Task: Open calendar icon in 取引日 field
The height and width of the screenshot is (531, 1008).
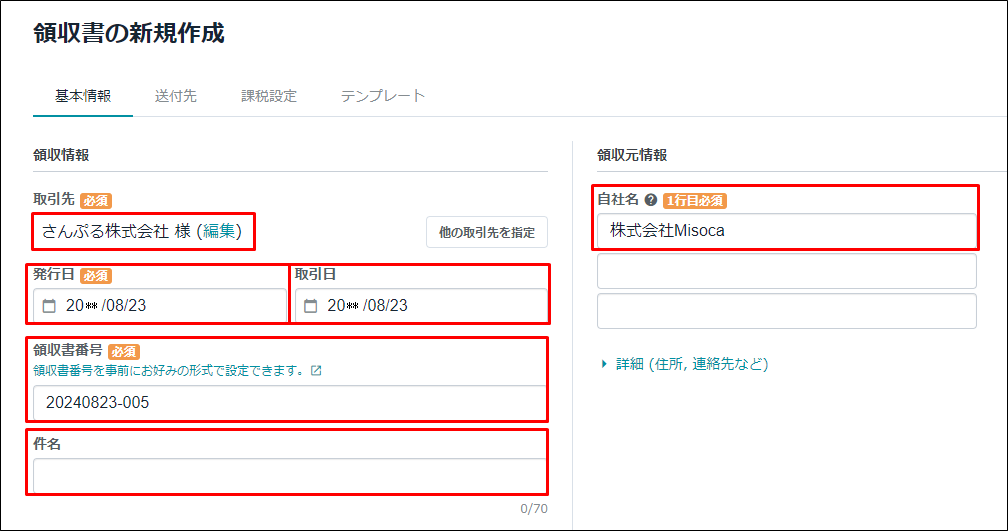Action: coord(310,305)
